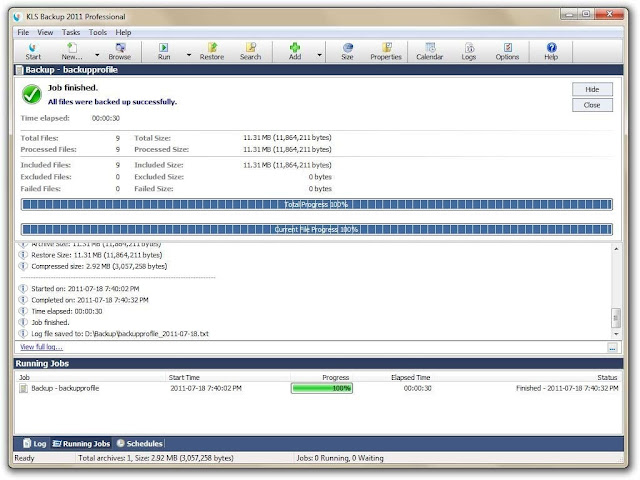The width and height of the screenshot is (640, 480).
Task: Click the green 100% job progress bar
Action: click(322, 388)
